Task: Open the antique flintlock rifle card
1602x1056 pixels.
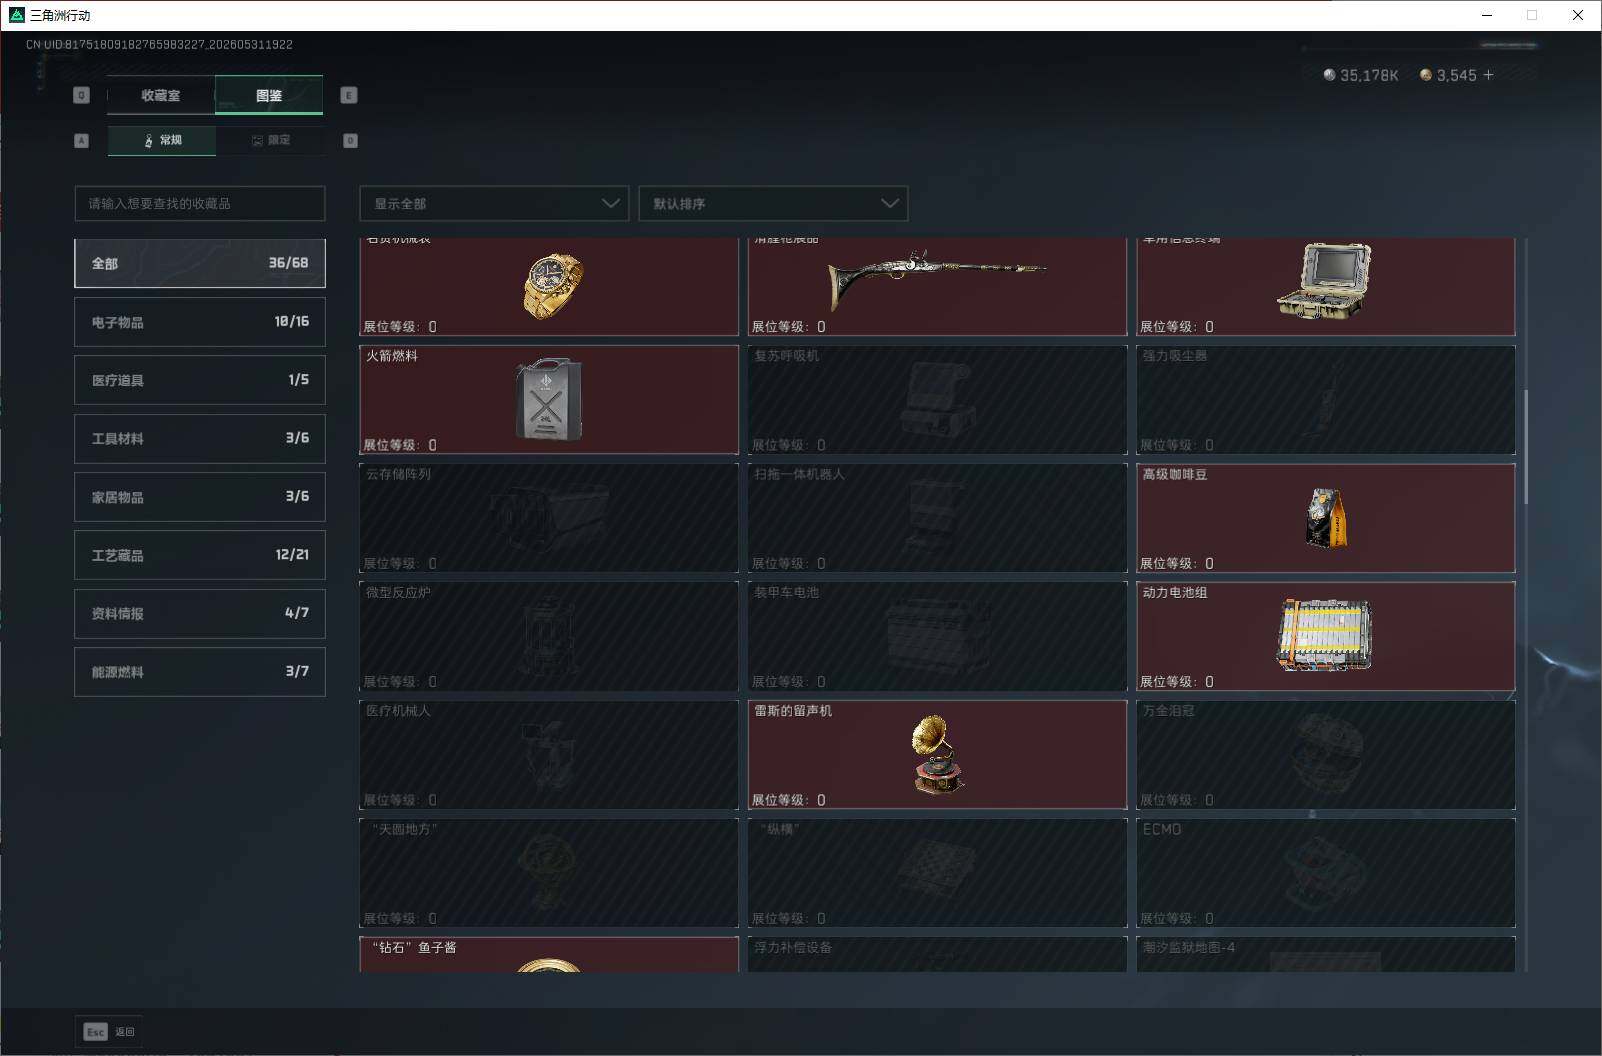Action: [937, 287]
